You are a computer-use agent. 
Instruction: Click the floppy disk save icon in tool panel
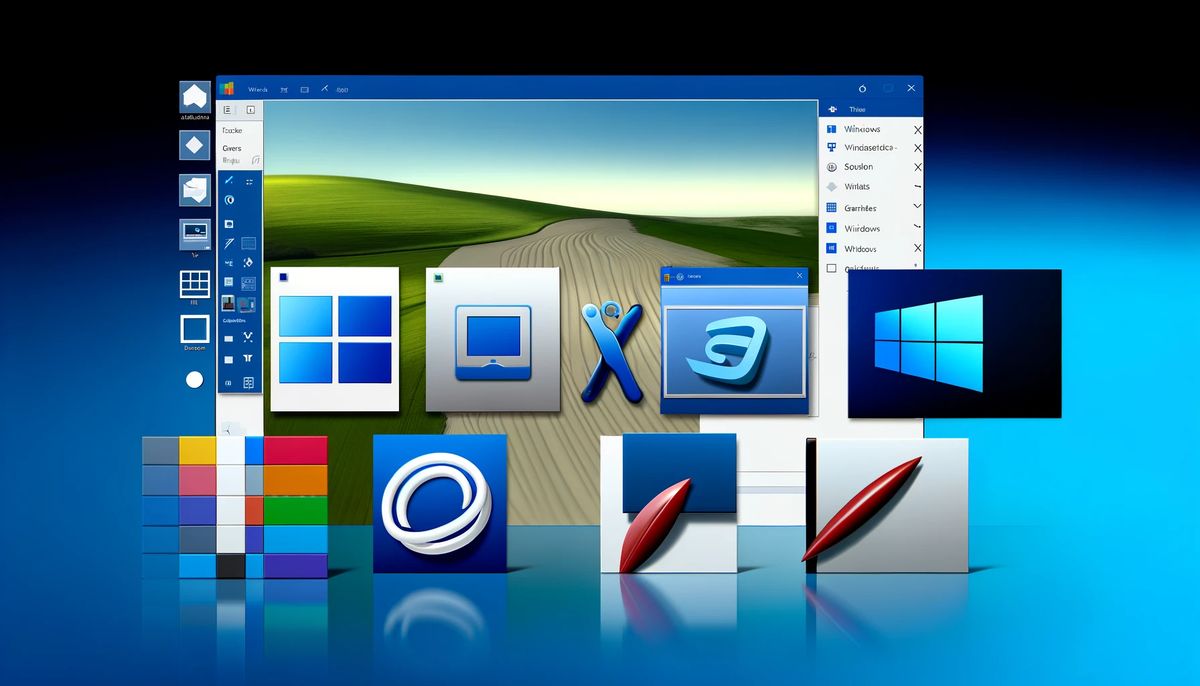click(229, 223)
